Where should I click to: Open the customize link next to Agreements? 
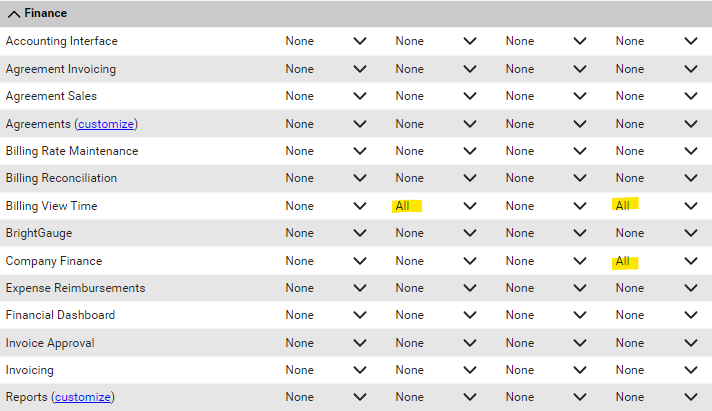coord(106,124)
